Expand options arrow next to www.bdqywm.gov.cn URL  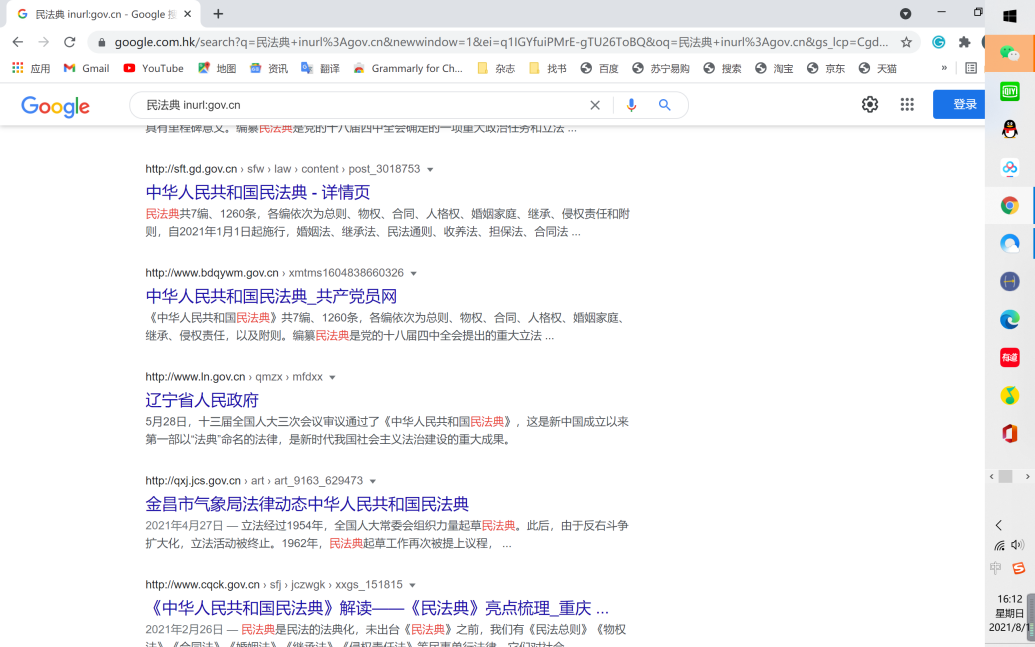point(414,273)
